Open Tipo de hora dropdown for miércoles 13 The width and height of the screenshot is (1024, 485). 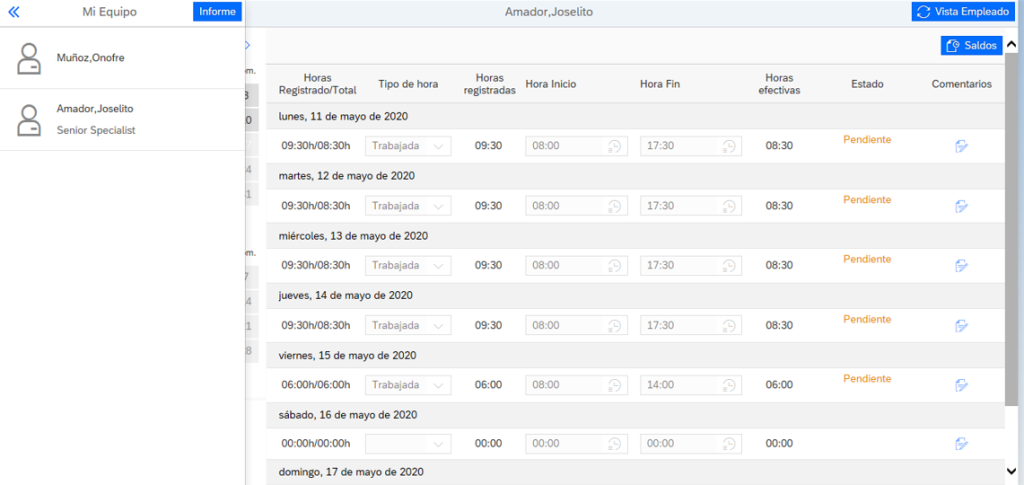tap(408, 266)
